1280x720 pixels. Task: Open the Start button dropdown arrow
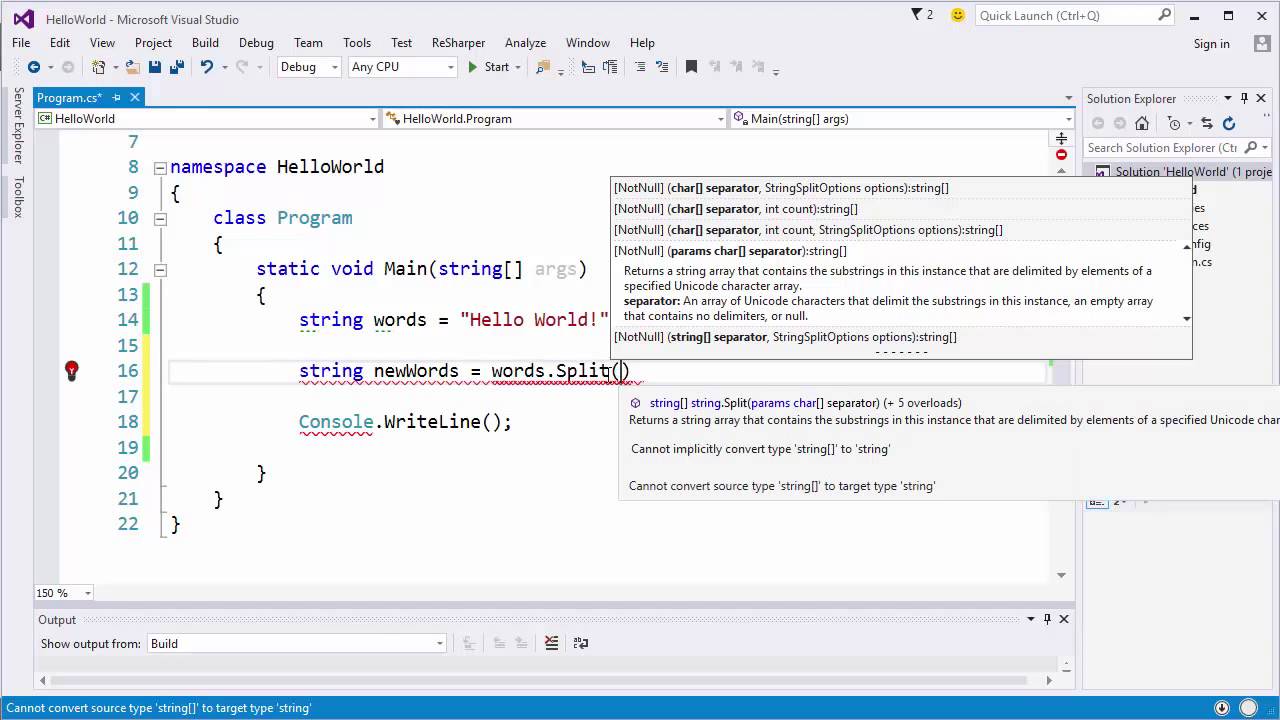(517, 67)
